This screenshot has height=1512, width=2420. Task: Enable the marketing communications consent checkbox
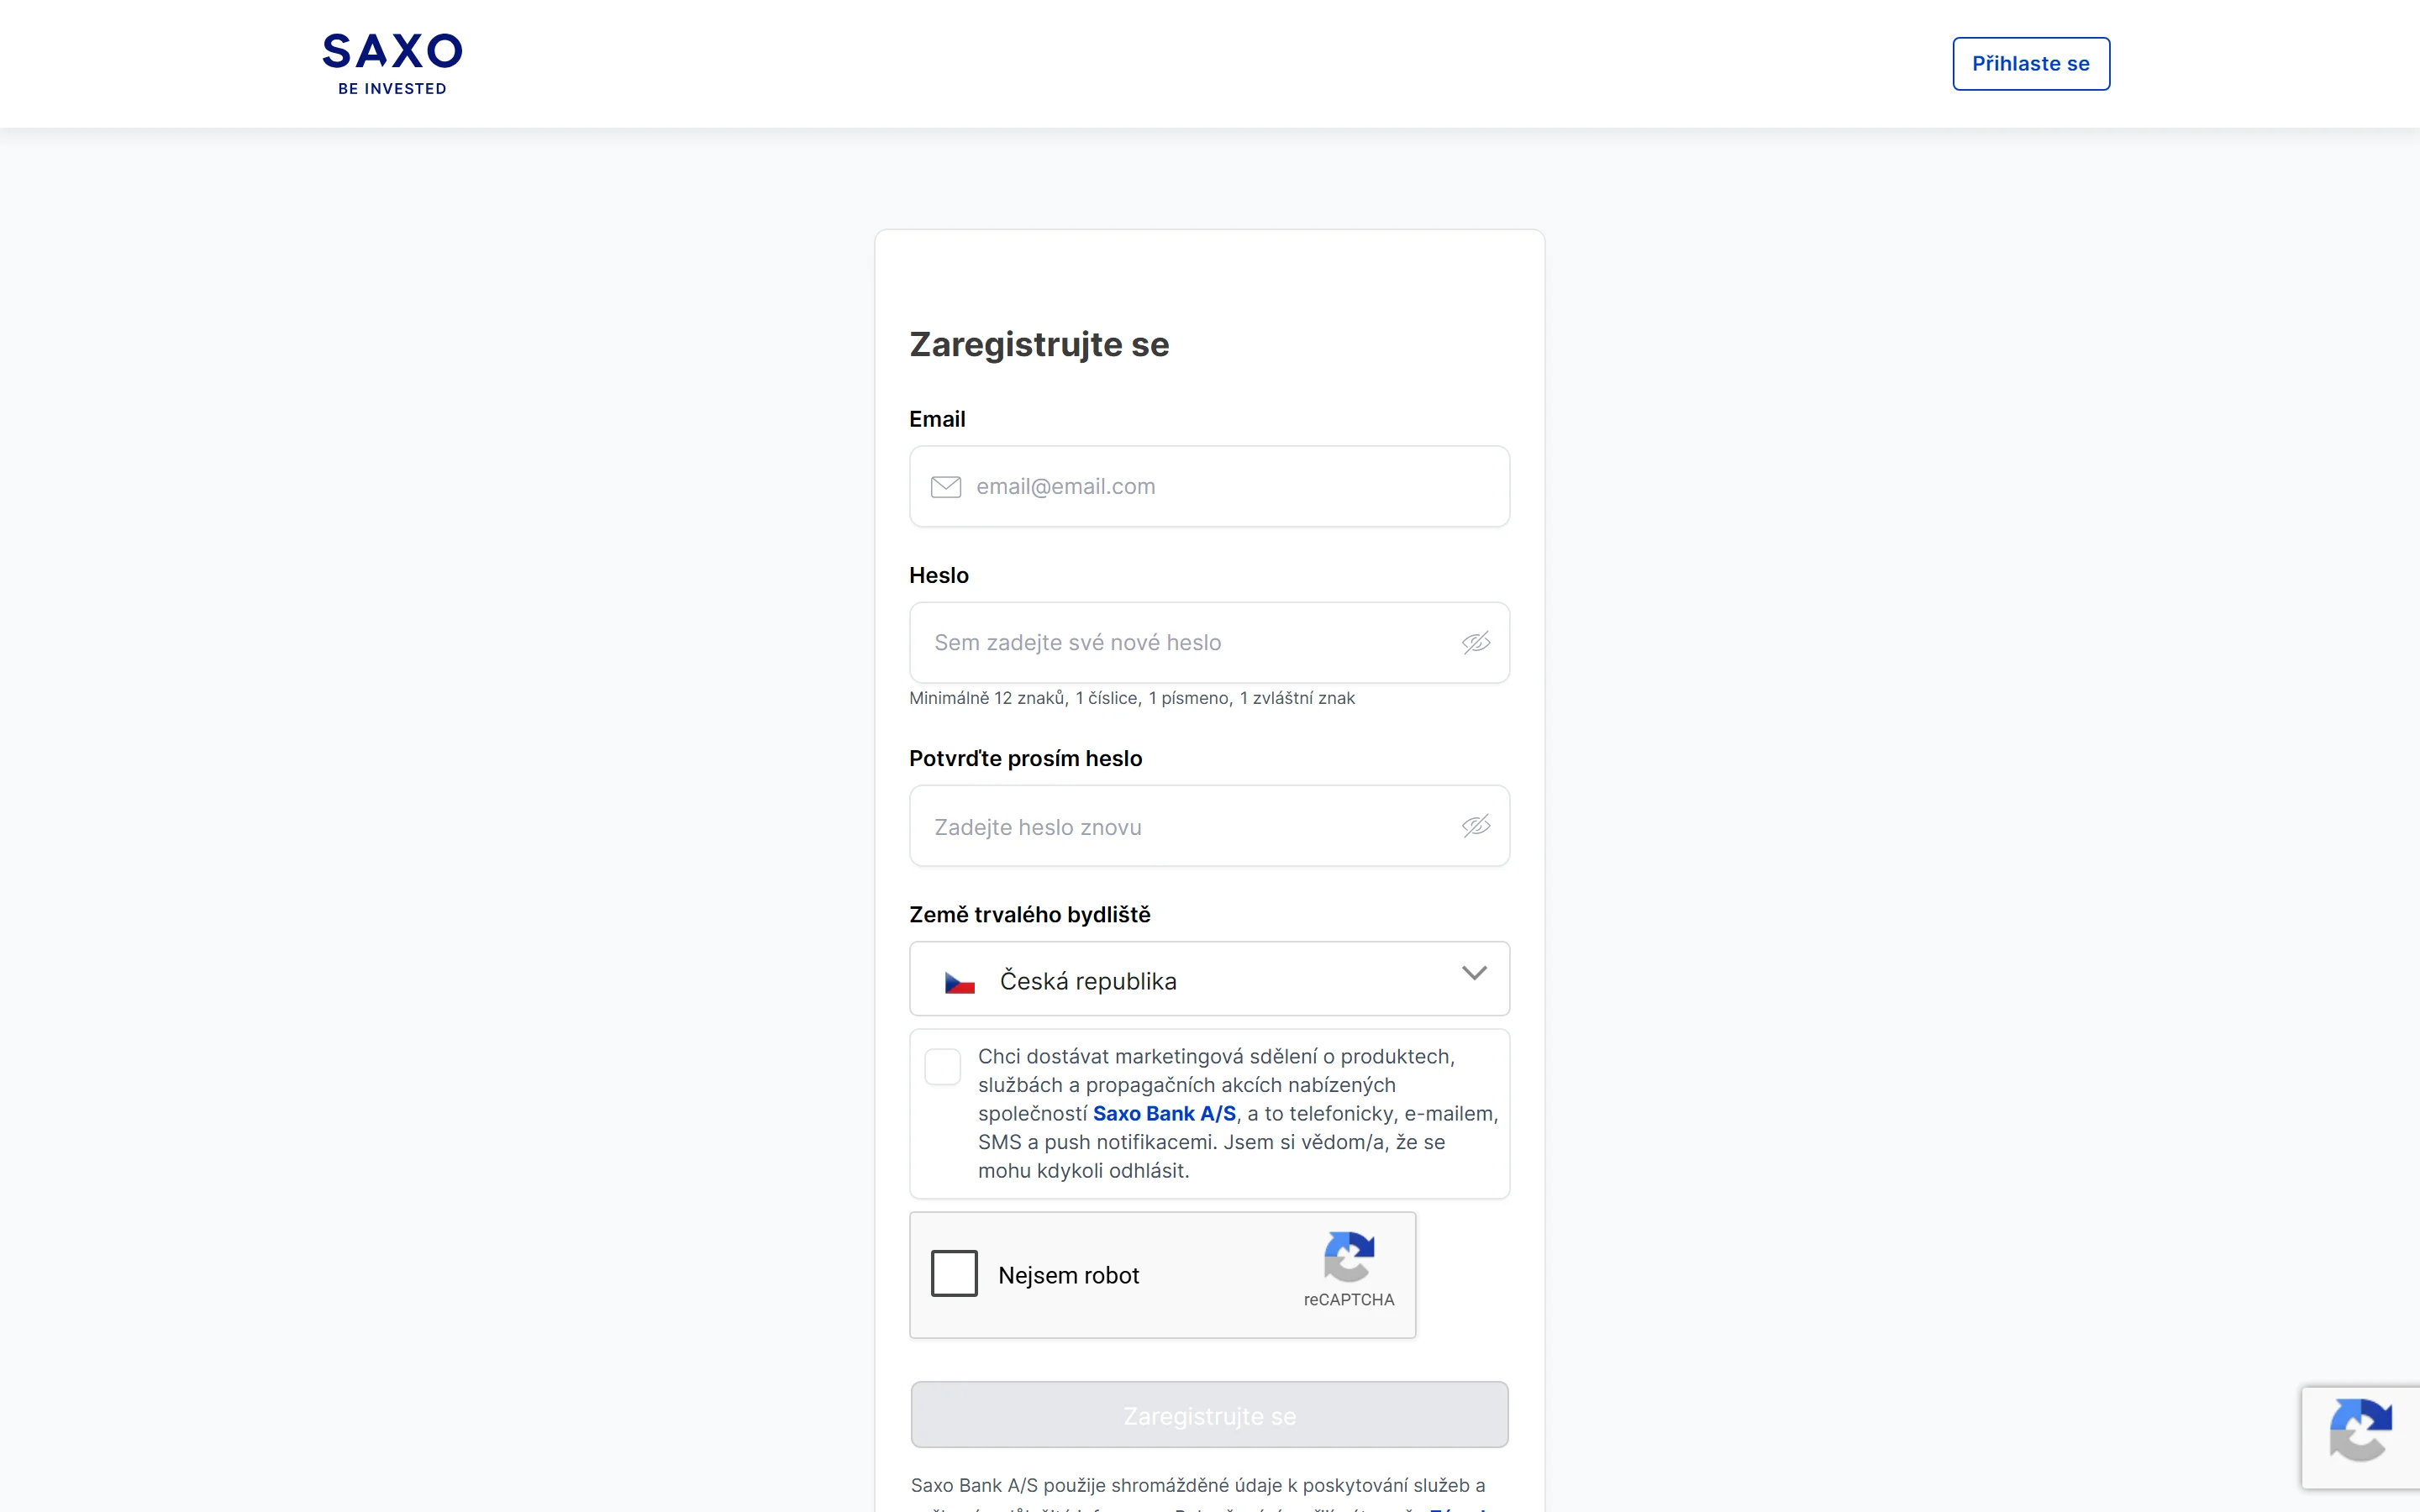click(941, 1067)
